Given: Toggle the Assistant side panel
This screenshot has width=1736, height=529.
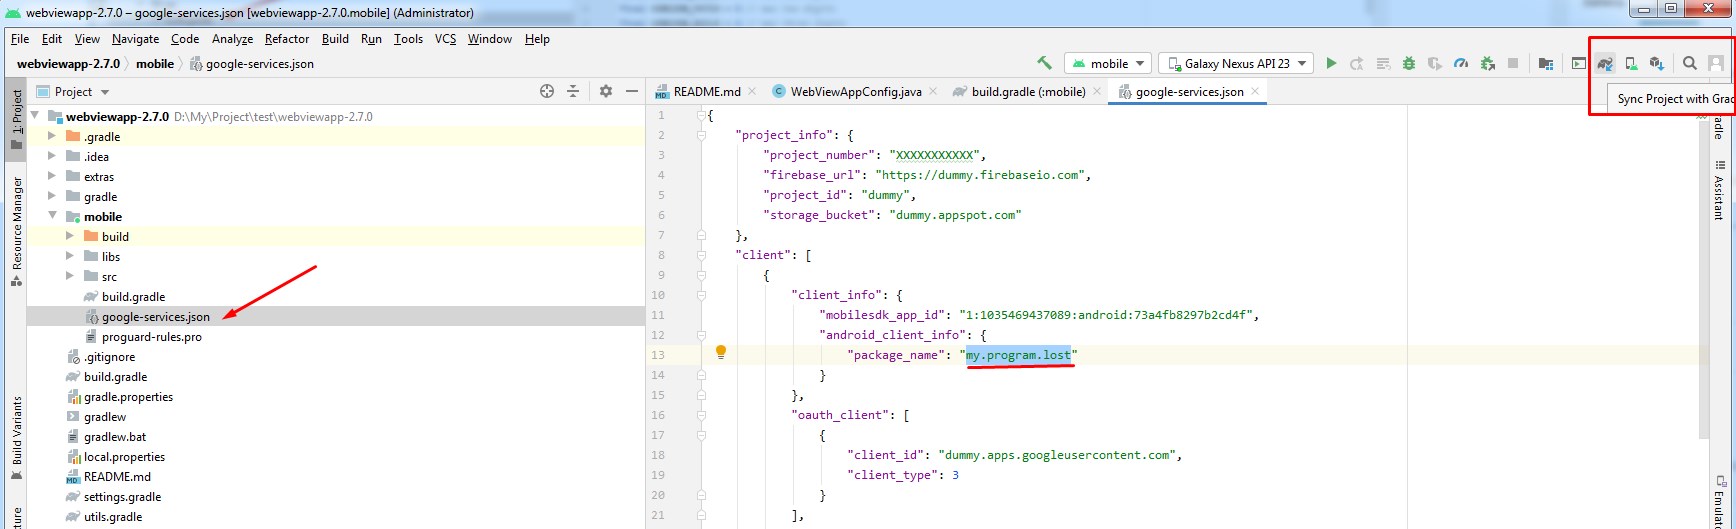Looking at the screenshot, I should (x=1719, y=189).
